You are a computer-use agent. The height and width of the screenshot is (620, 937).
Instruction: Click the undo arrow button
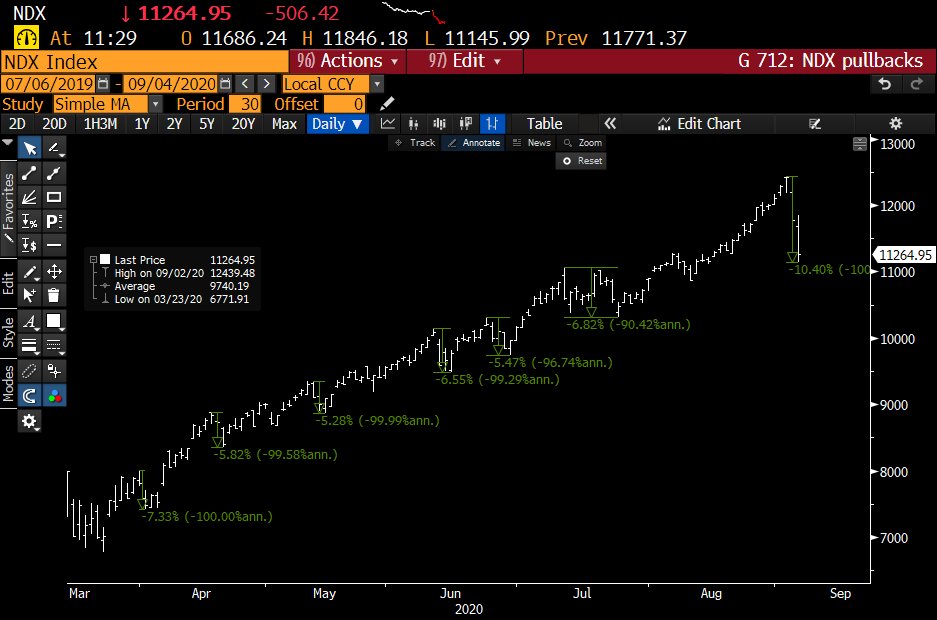click(x=885, y=84)
